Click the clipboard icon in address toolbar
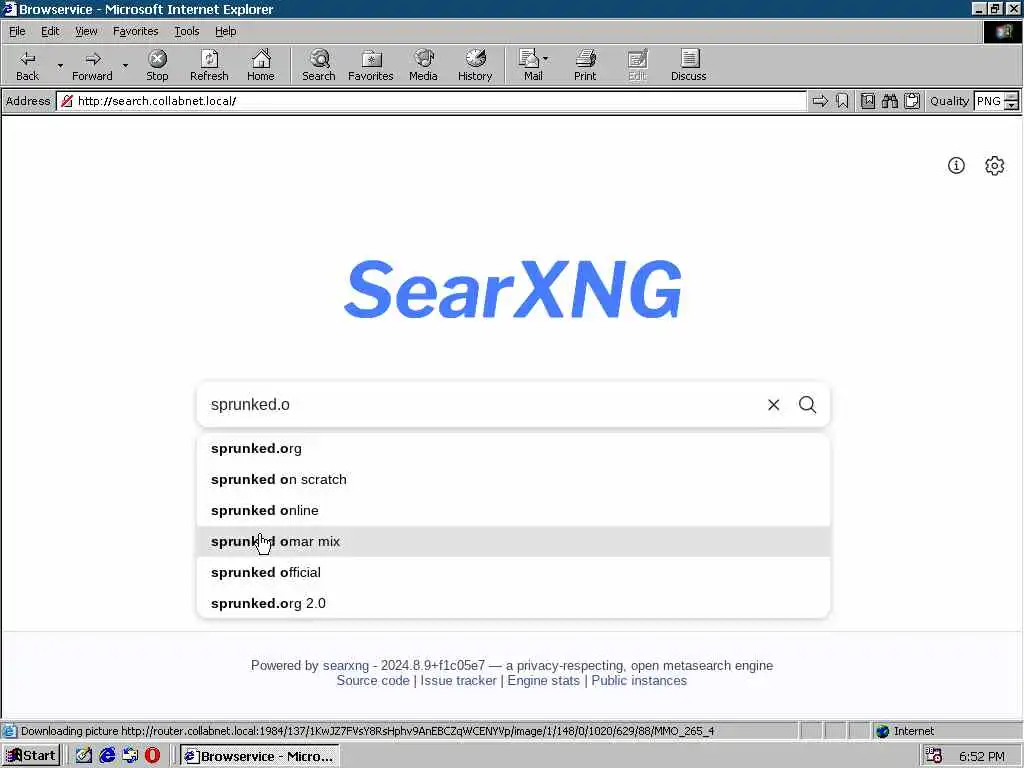This screenshot has width=1024, height=768. click(912, 101)
